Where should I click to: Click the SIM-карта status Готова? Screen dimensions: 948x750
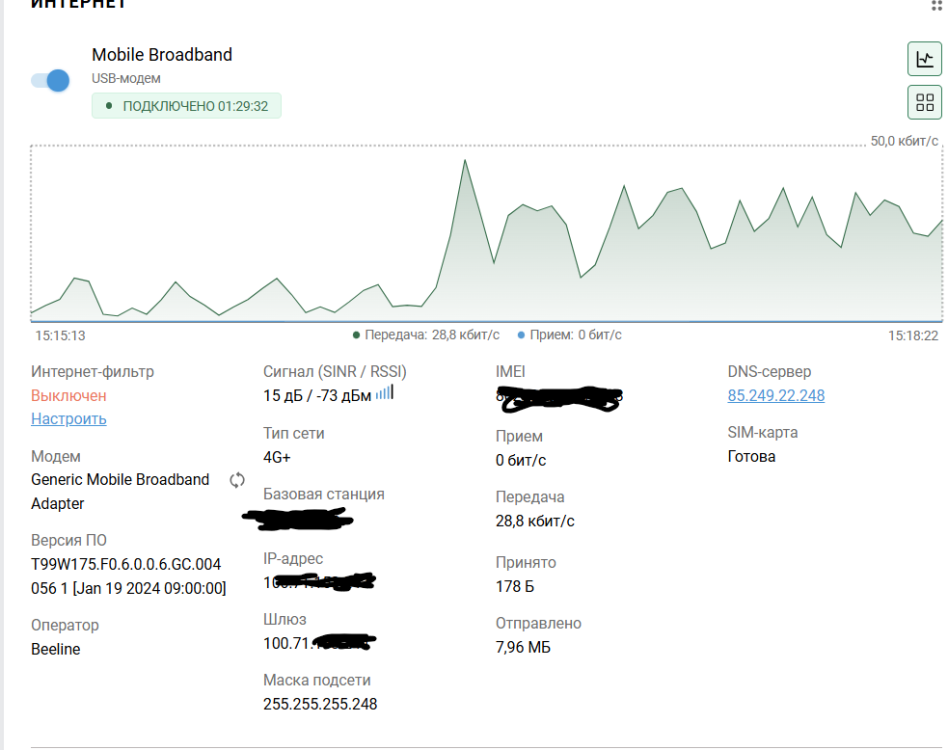pyautogui.click(x=753, y=456)
